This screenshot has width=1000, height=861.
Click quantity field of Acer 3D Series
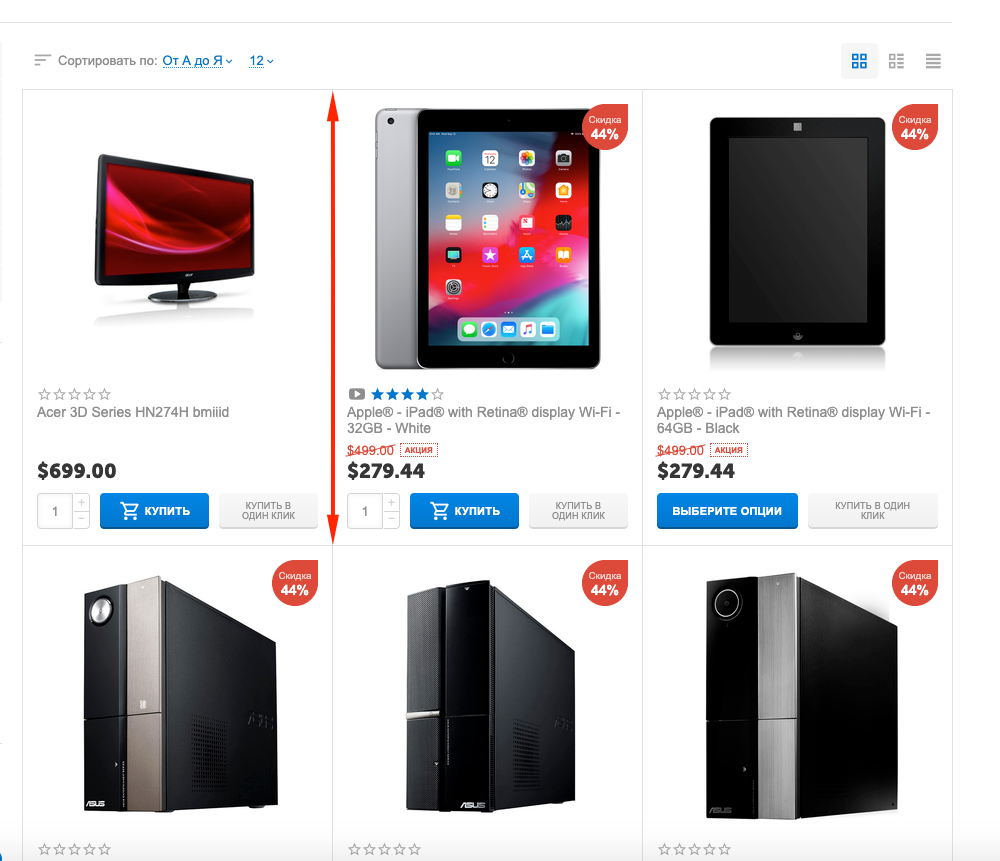(55, 511)
